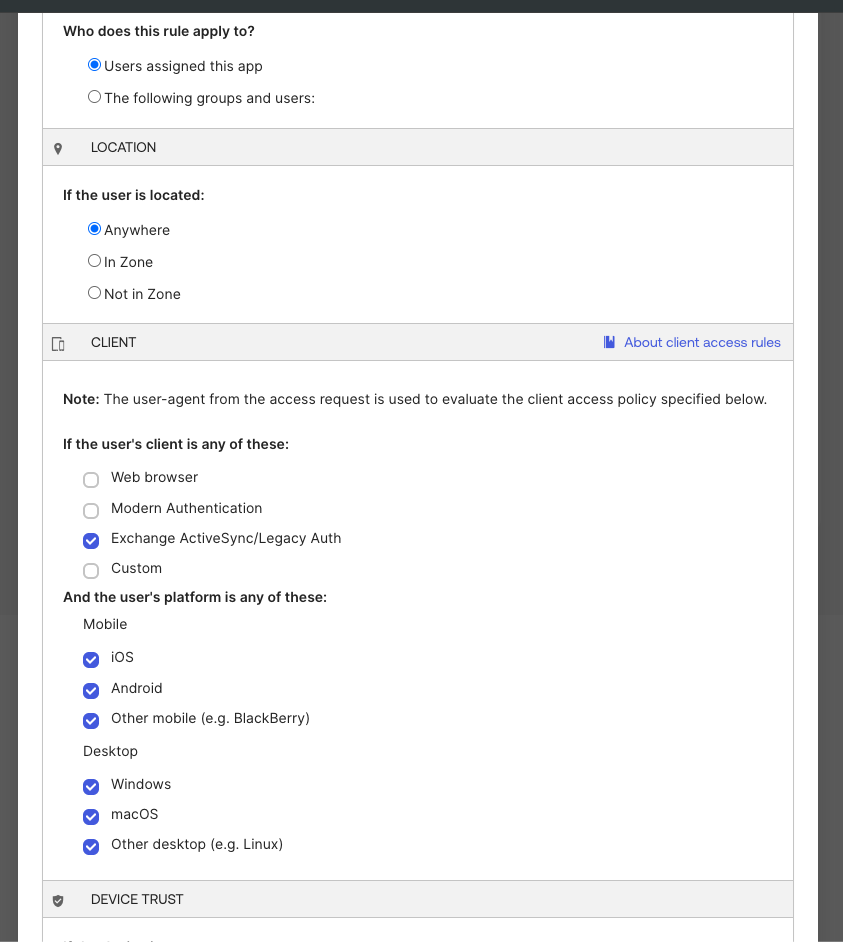
Task: Uncheck the macOS checkbox
Action: [91, 817]
